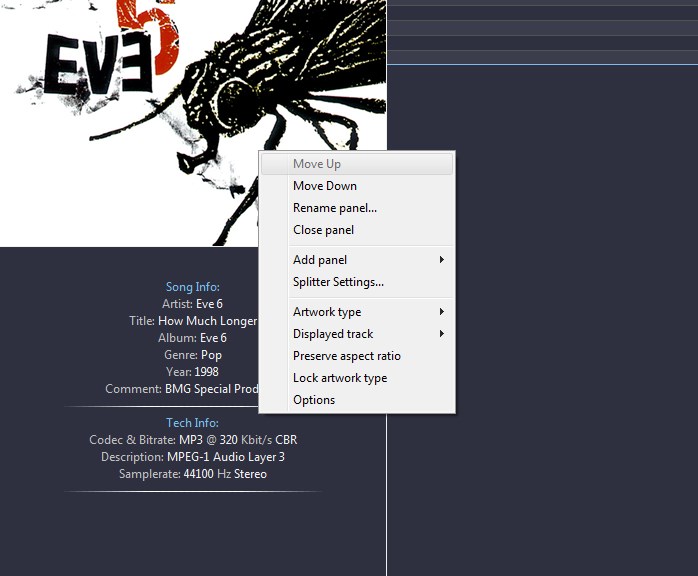Viewport: 698px width, 576px height.
Task: Click the Song Info heading
Action: [x=192, y=287]
